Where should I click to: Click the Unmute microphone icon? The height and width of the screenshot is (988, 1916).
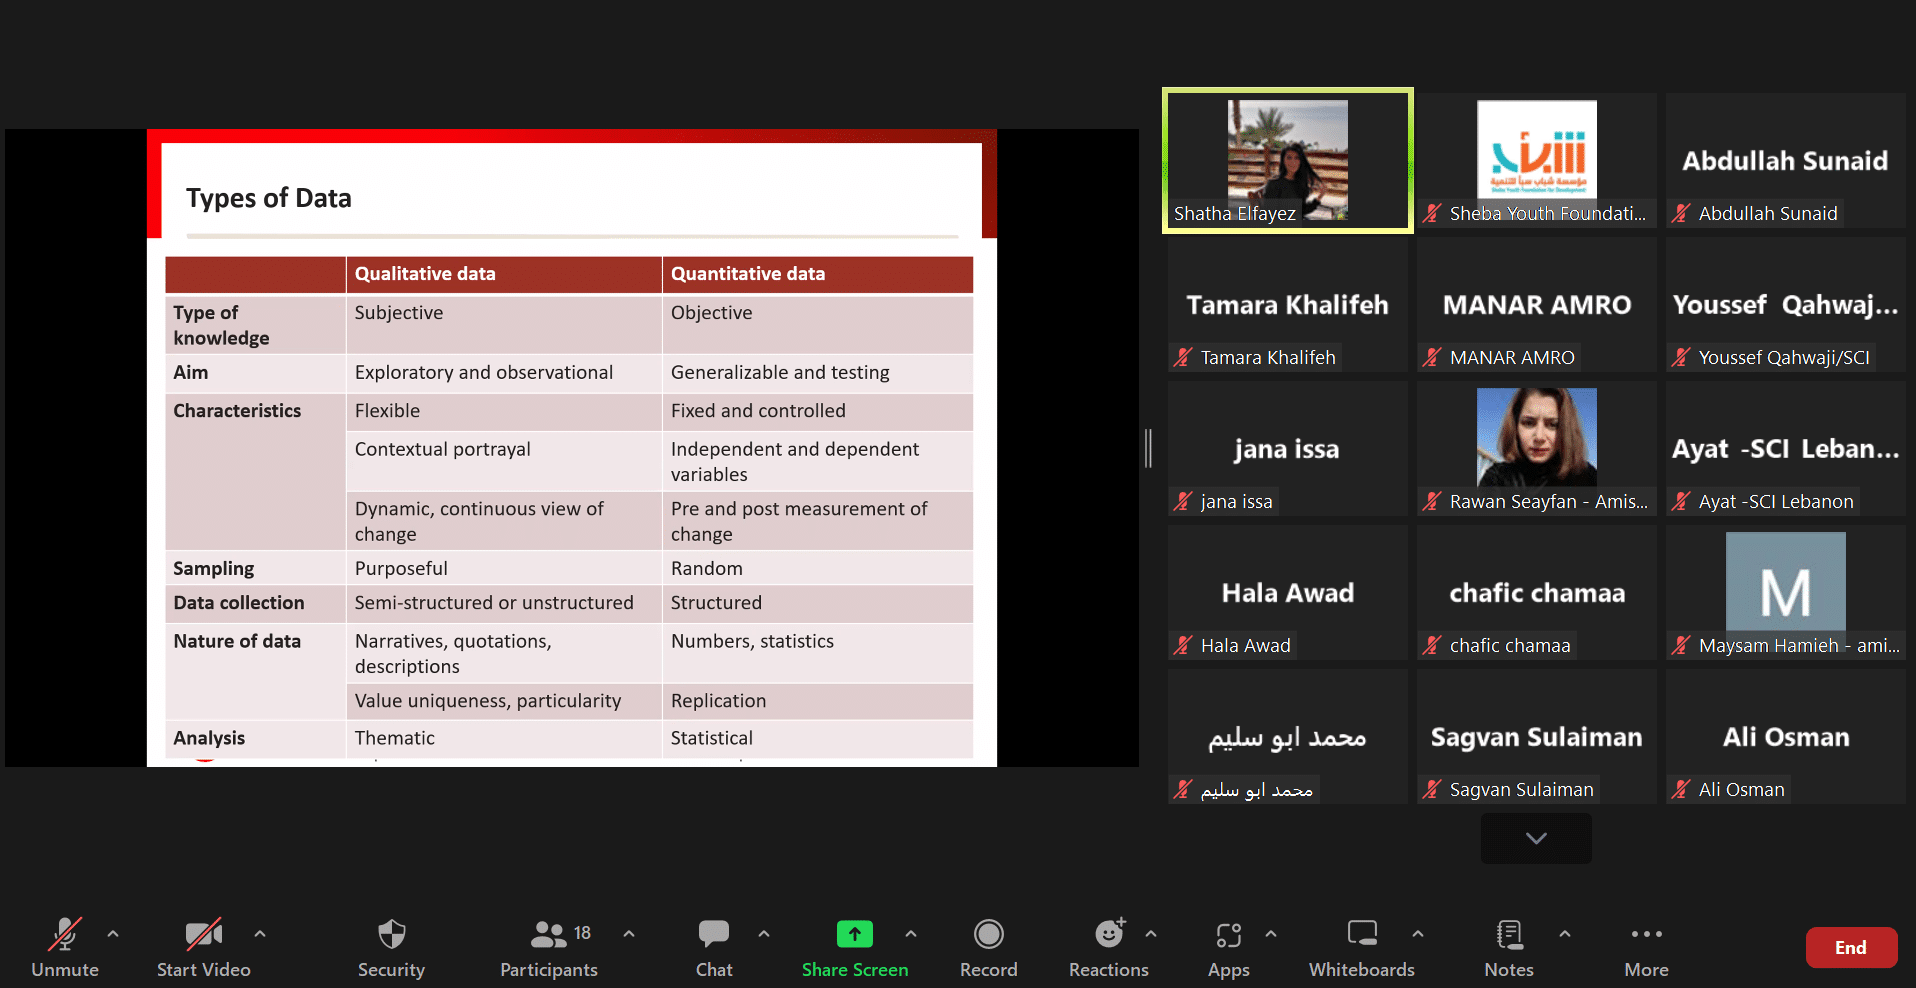65,934
